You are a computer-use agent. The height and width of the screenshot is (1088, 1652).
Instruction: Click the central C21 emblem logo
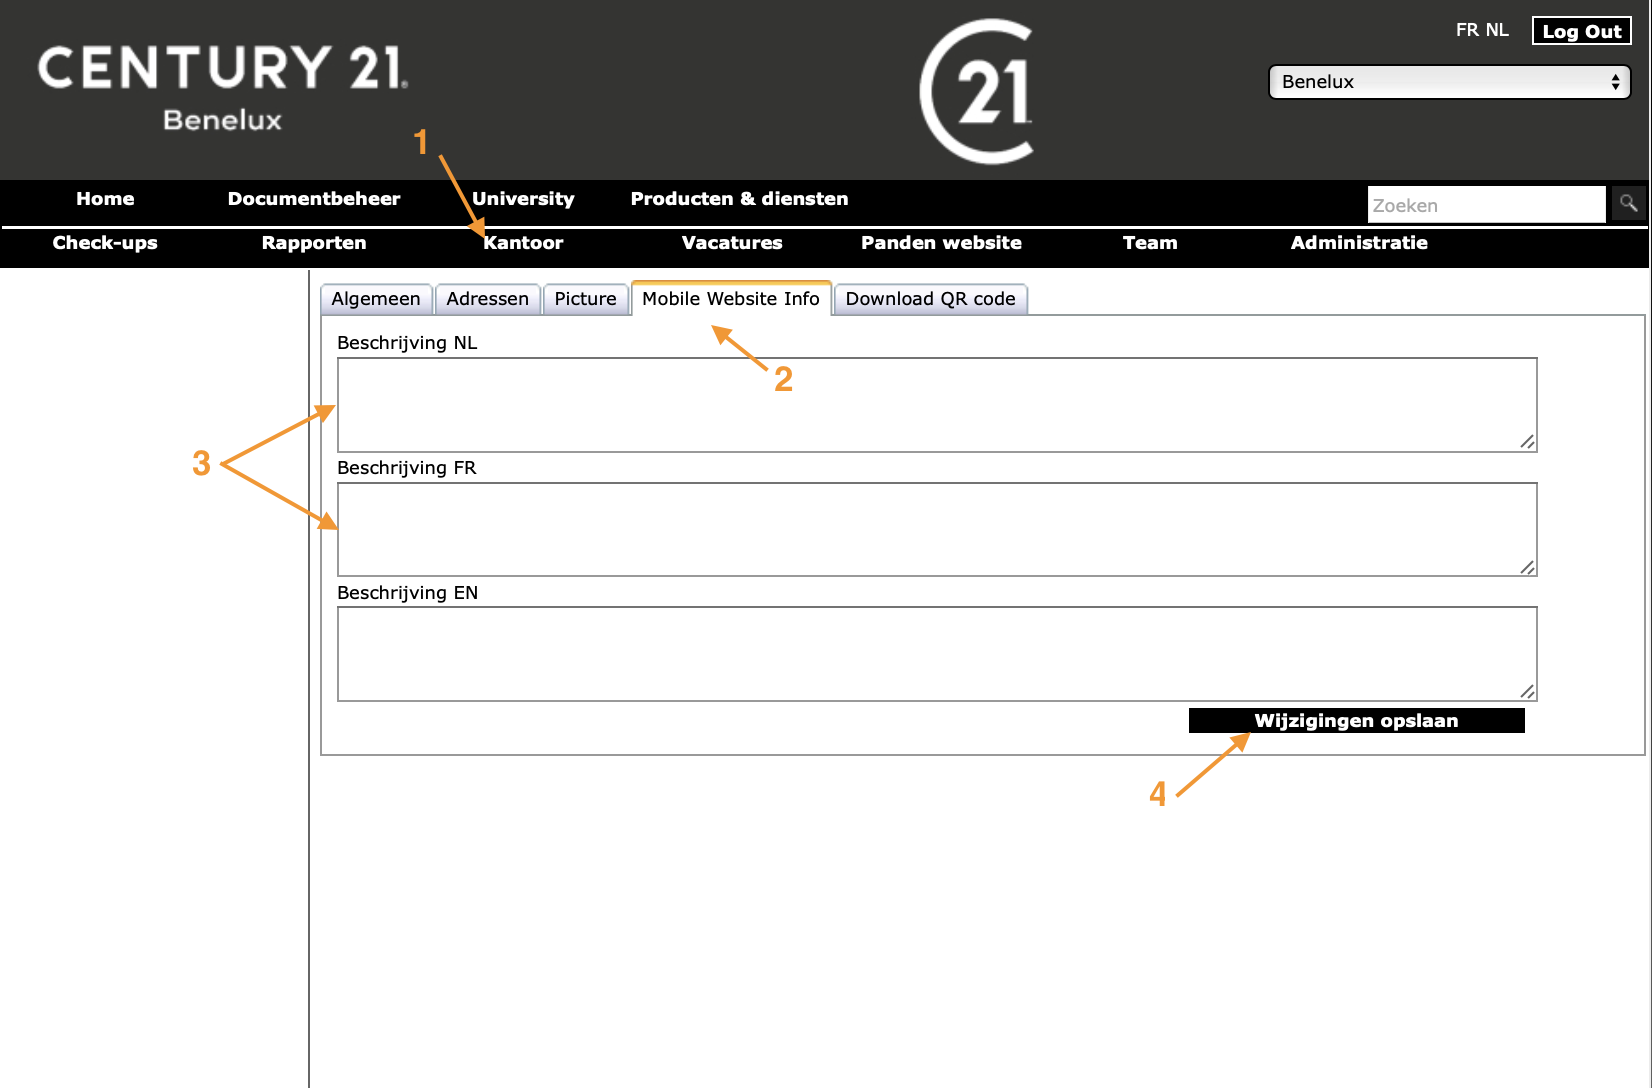977,92
